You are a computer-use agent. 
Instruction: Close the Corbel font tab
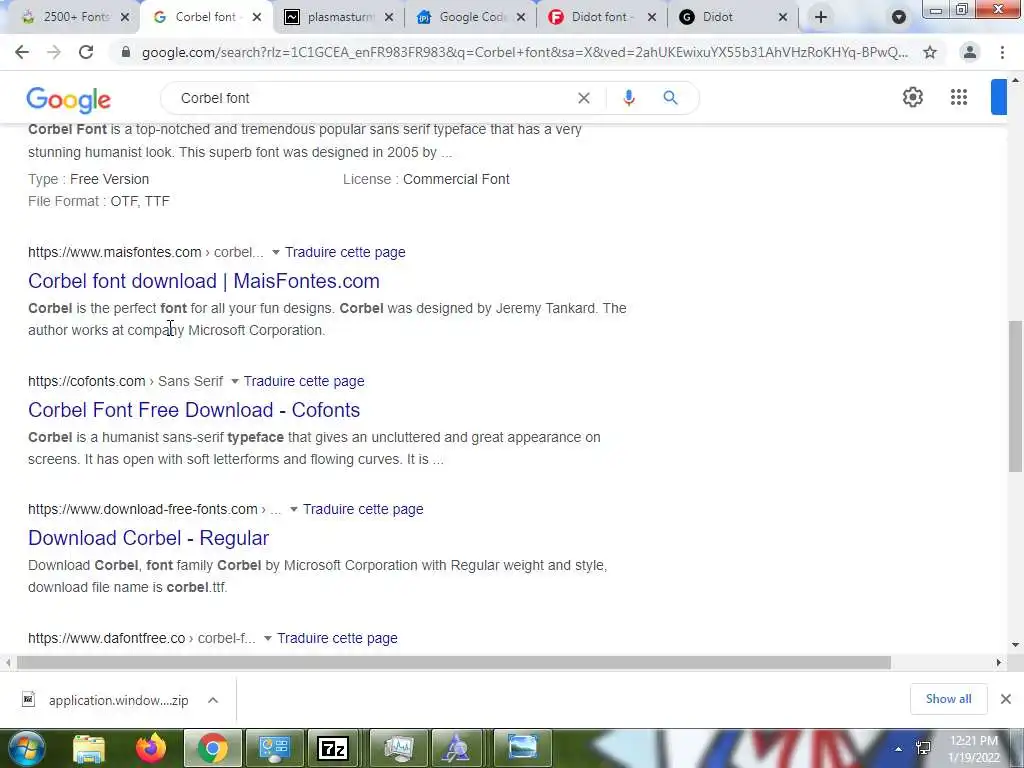257,17
